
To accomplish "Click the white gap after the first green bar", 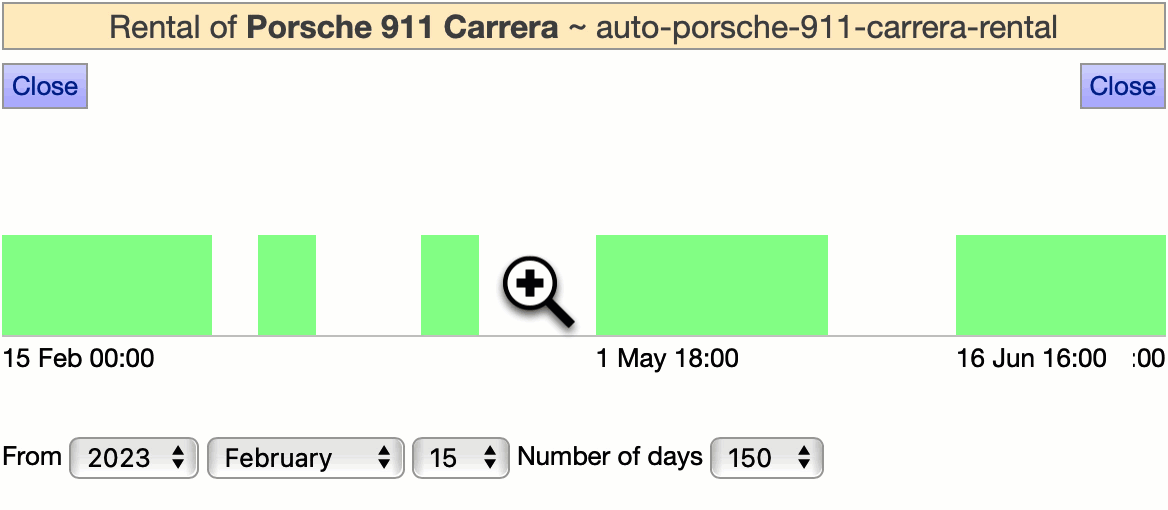I will click(235, 285).
